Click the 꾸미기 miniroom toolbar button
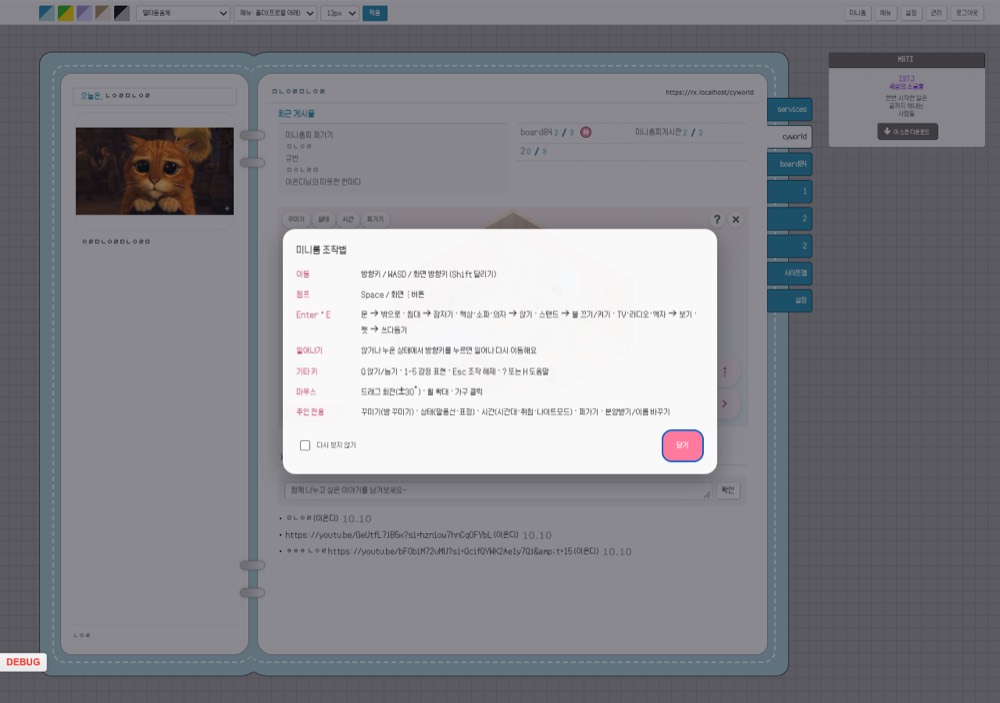Image resolution: width=1000 pixels, height=703 pixels. 297,219
